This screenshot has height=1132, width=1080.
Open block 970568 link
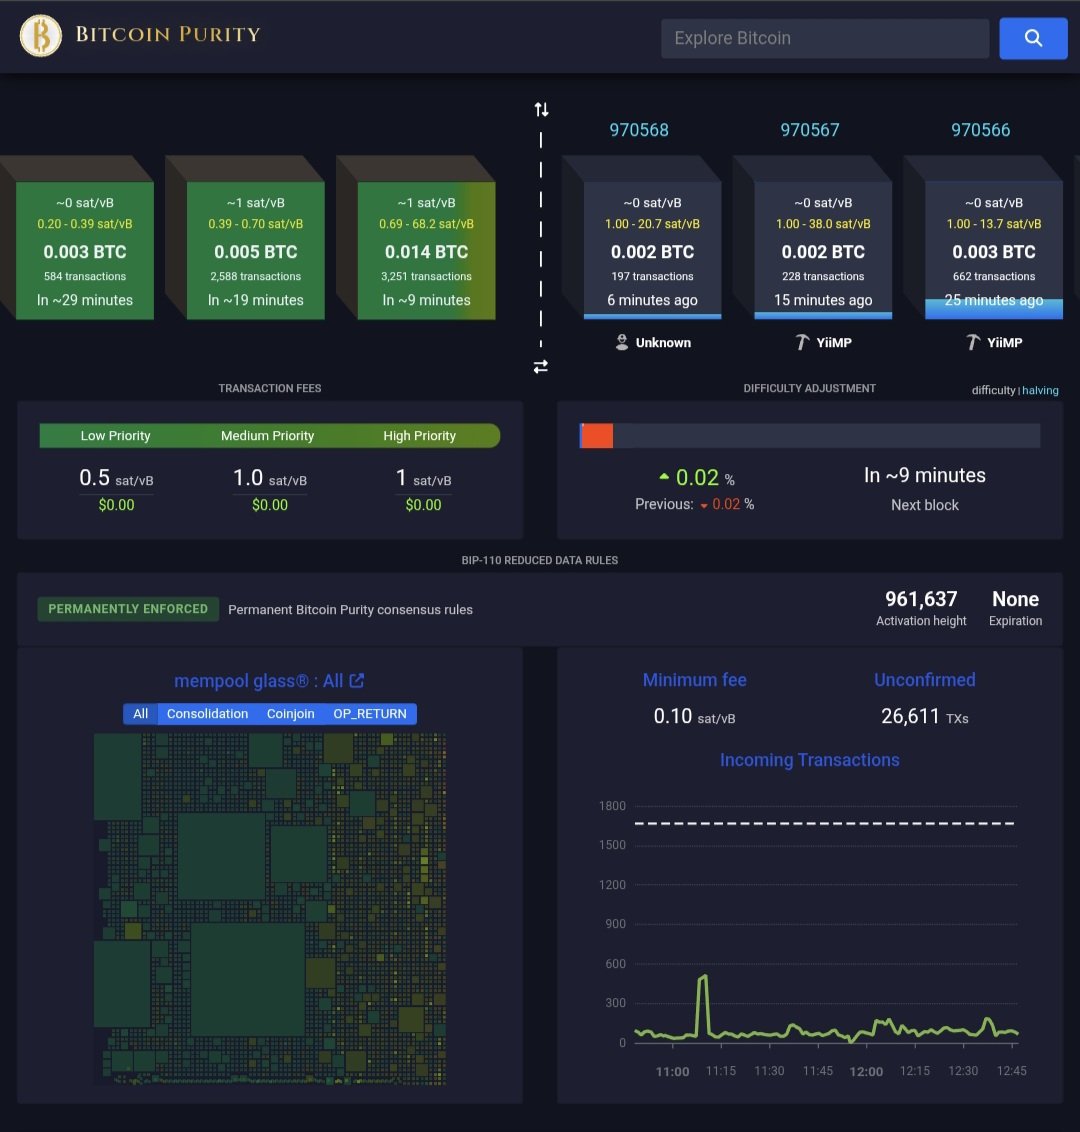pyautogui.click(x=639, y=130)
